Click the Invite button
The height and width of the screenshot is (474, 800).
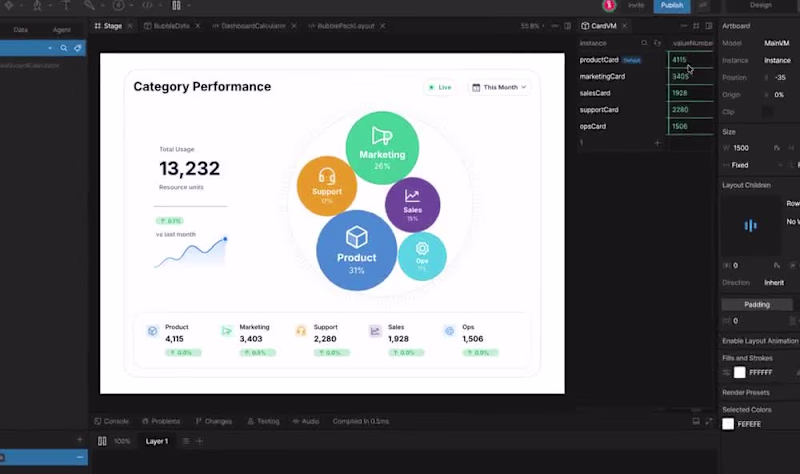636,5
